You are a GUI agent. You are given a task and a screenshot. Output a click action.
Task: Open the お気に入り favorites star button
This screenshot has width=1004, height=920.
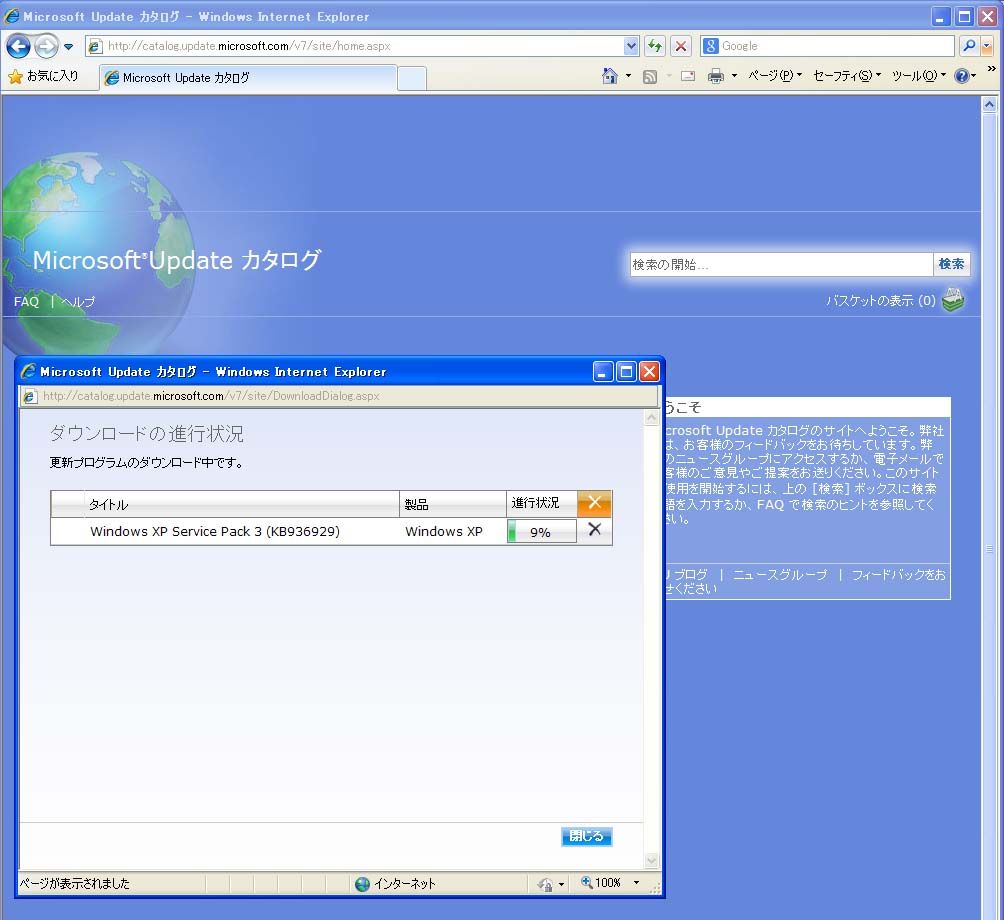point(43,76)
